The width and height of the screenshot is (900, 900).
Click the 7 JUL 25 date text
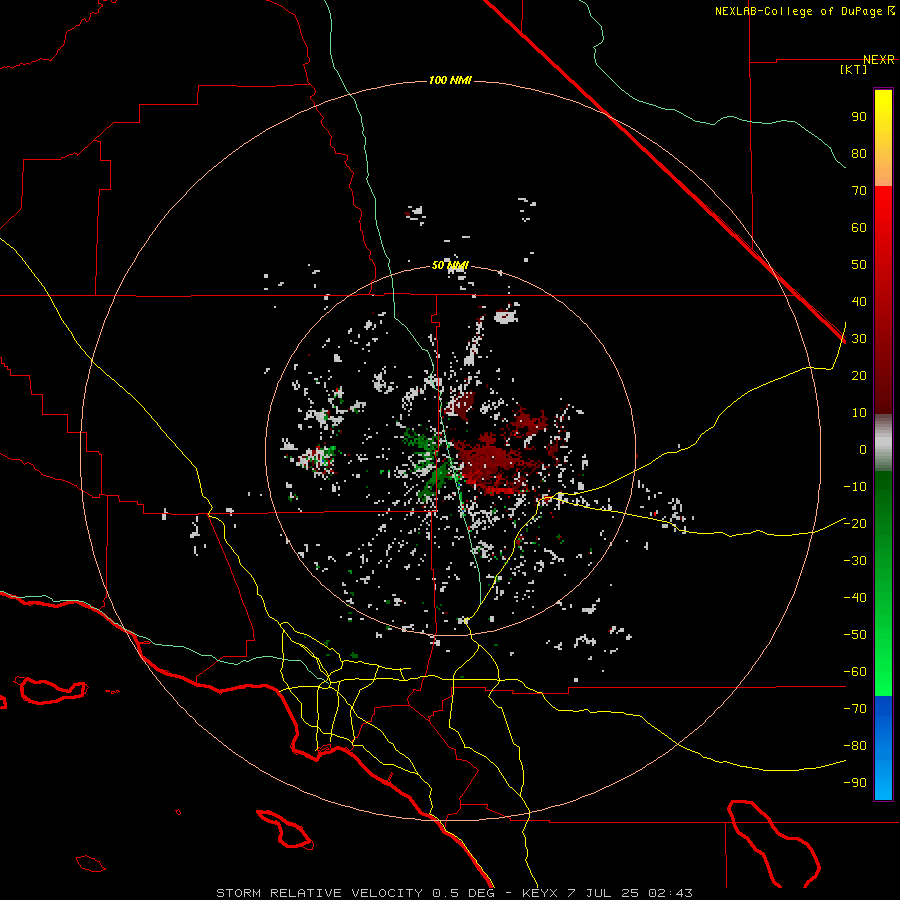tap(603, 893)
